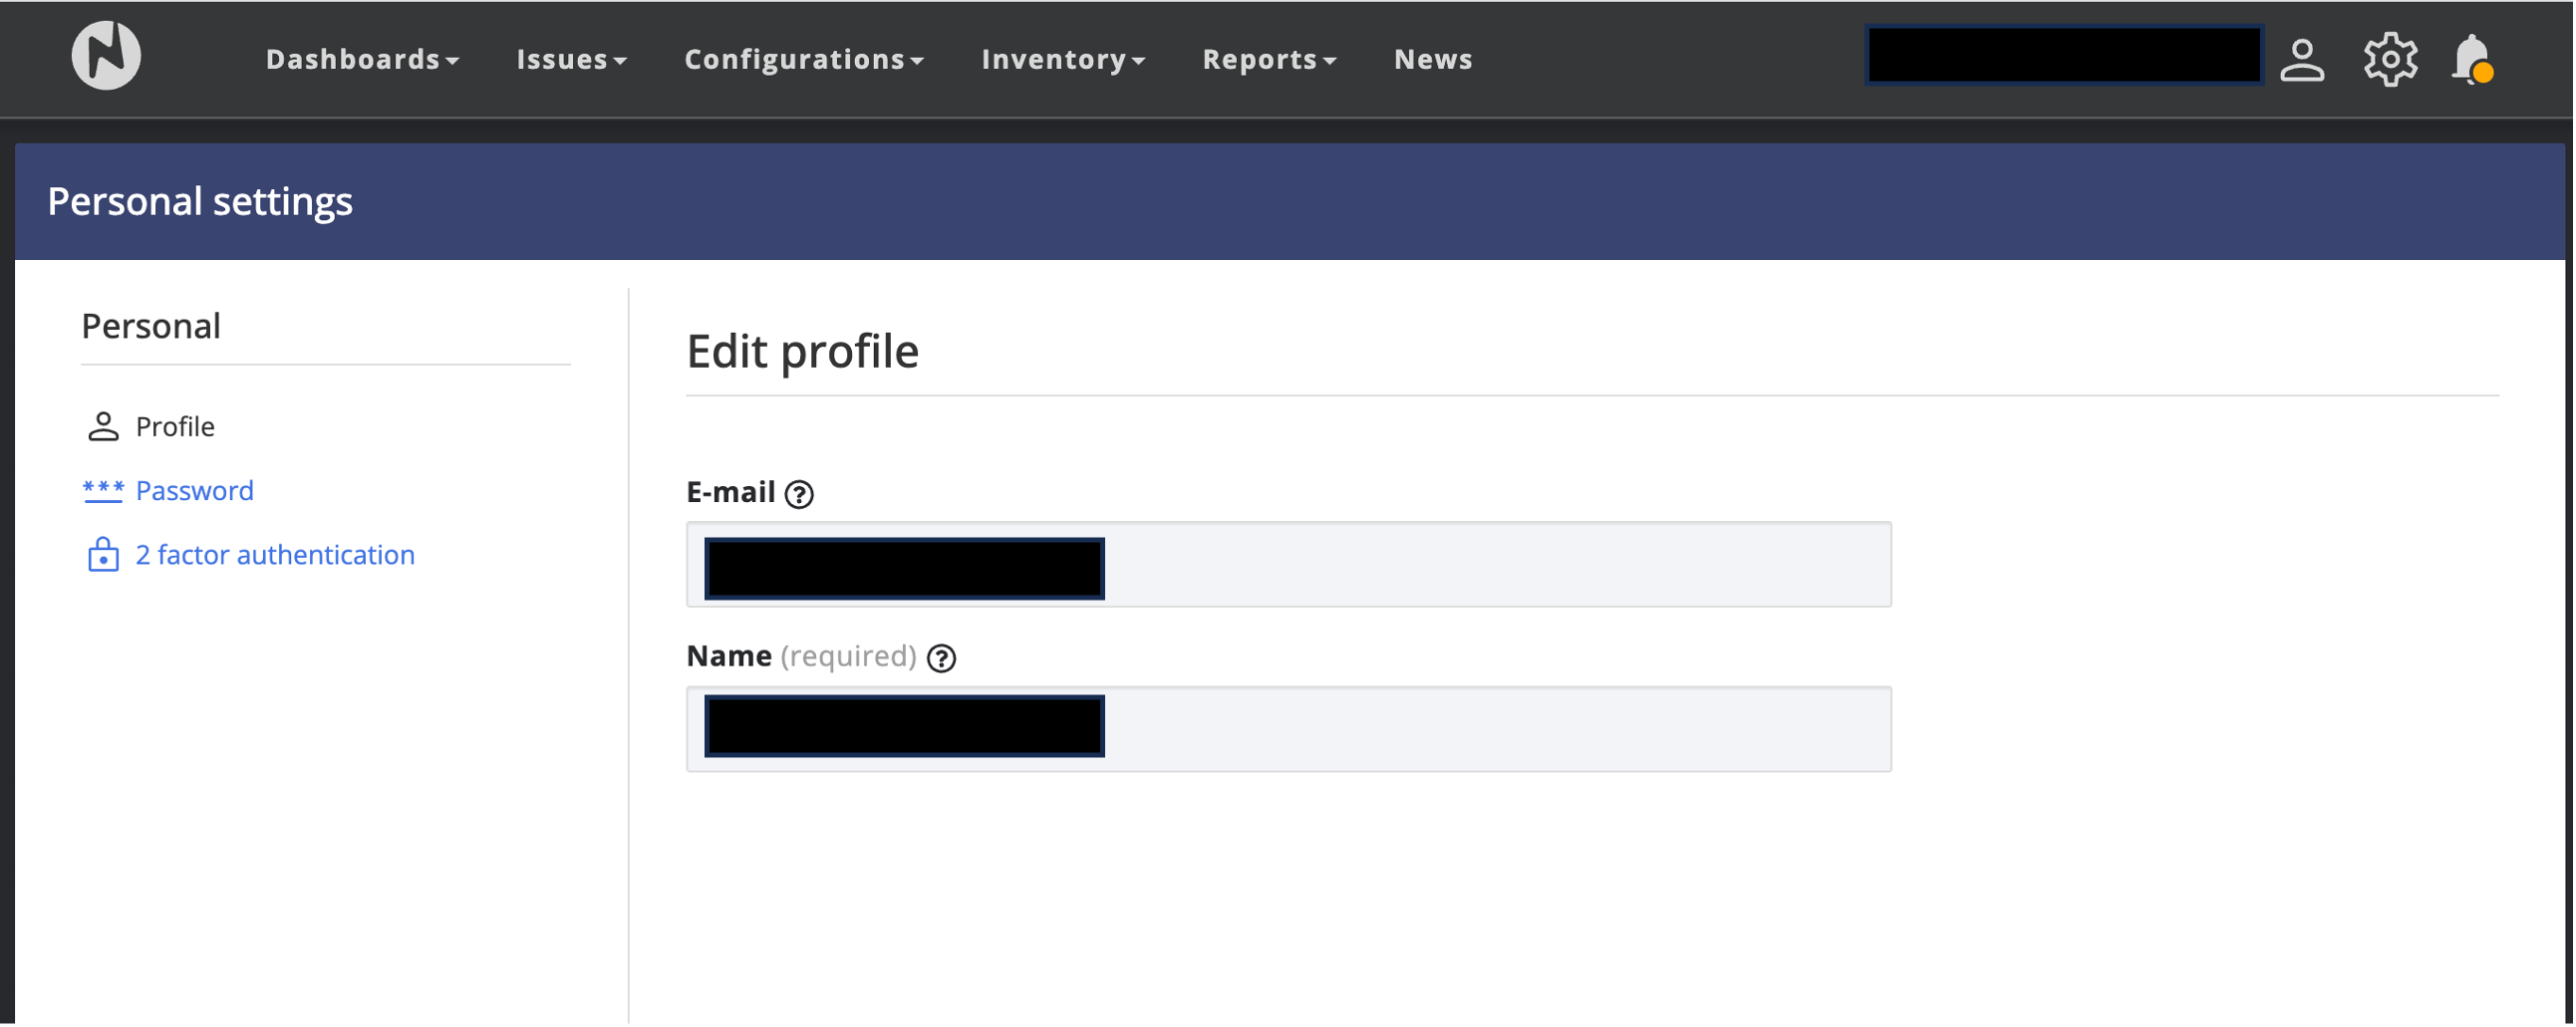This screenshot has height=1027, width=2576.
Task: Open the Password settings link
Action: click(x=195, y=490)
